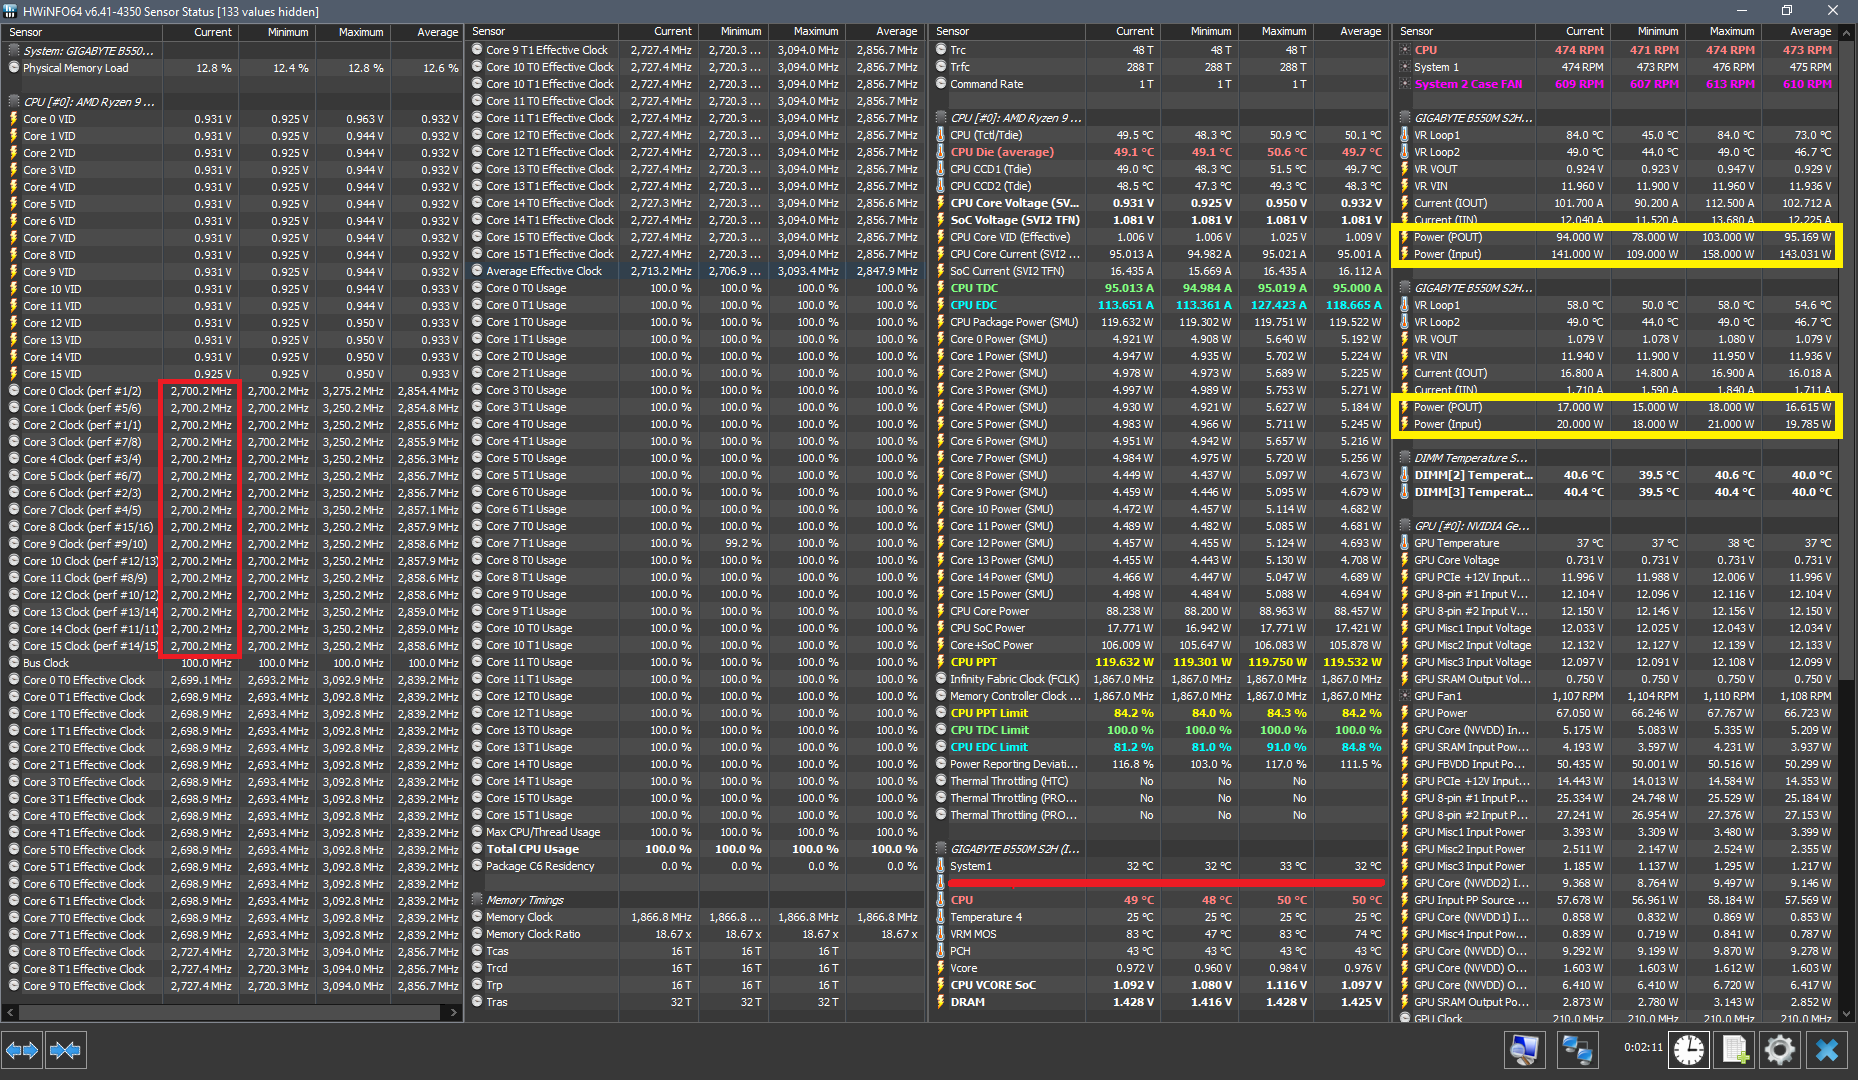The width and height of the screenshot is (1858, 1080).
Task: Start logging with the report-file icon
Action: (1735, 1049)
